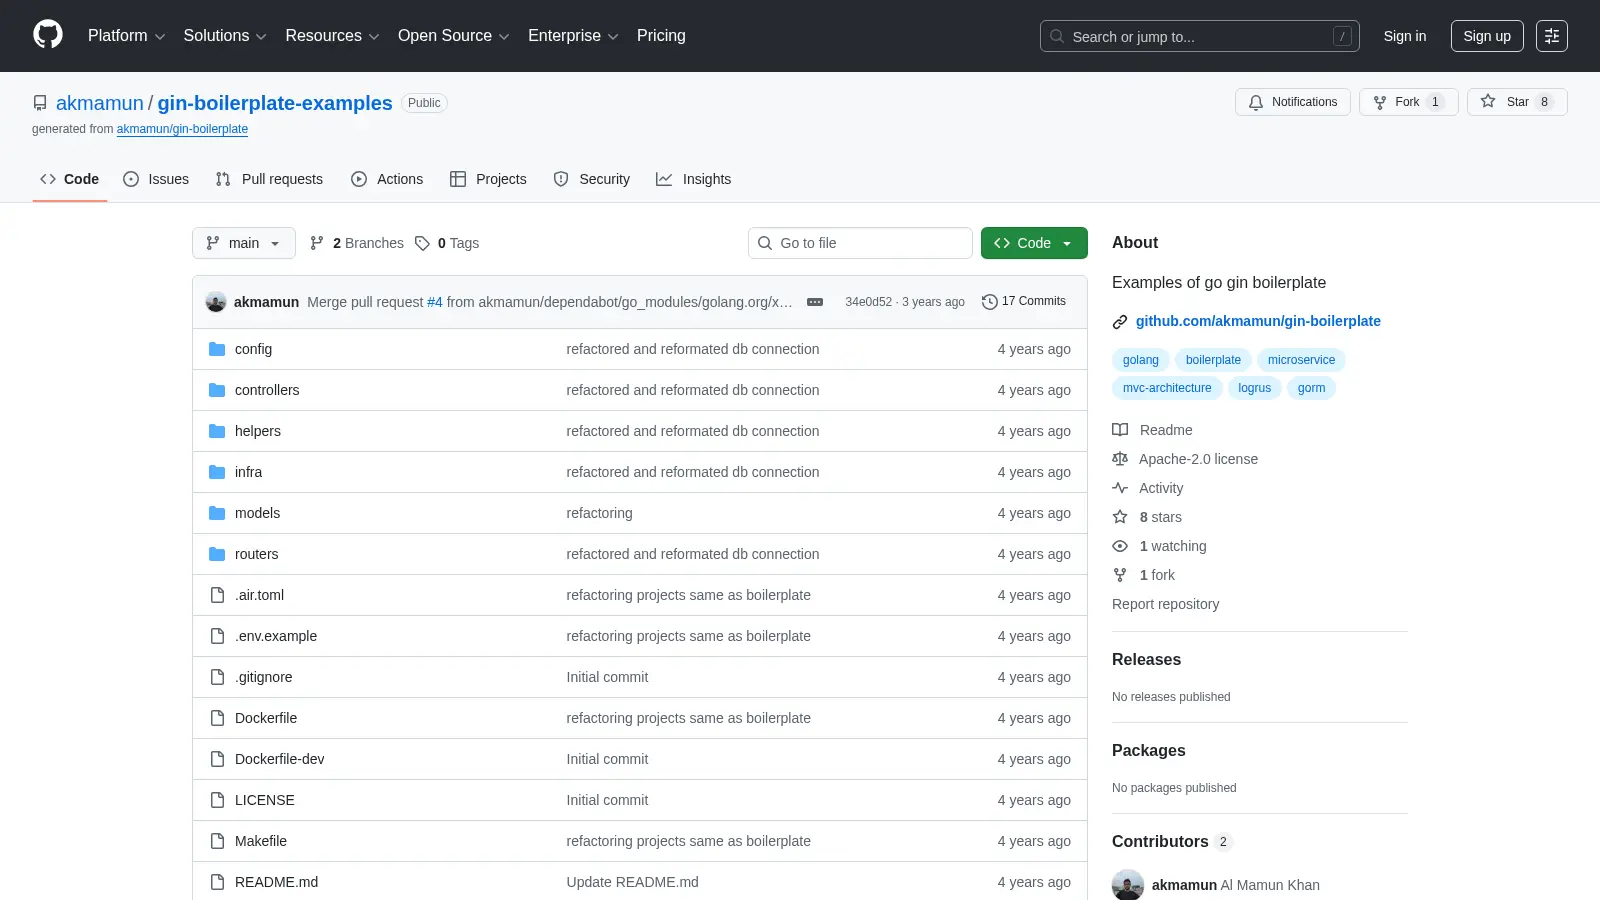Click the folder icon beside models

[x=217, y=513]
